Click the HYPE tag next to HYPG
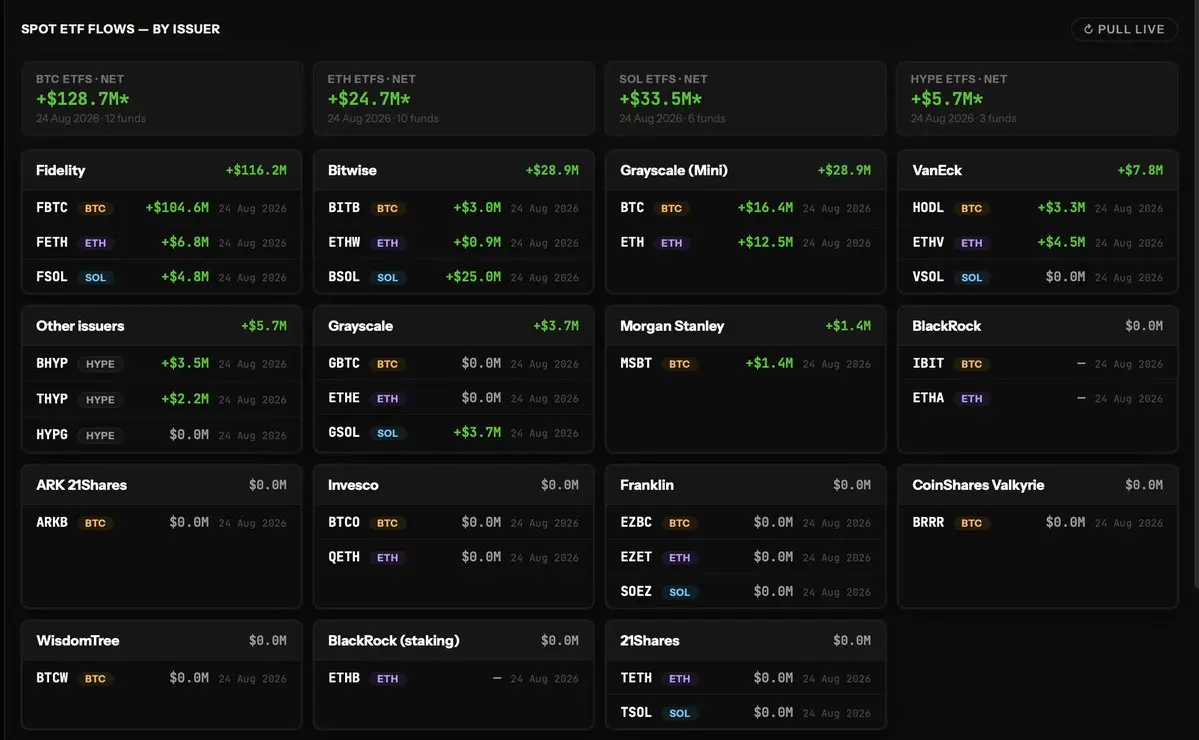Viewport: 1199px width, 740px height. 99,436
